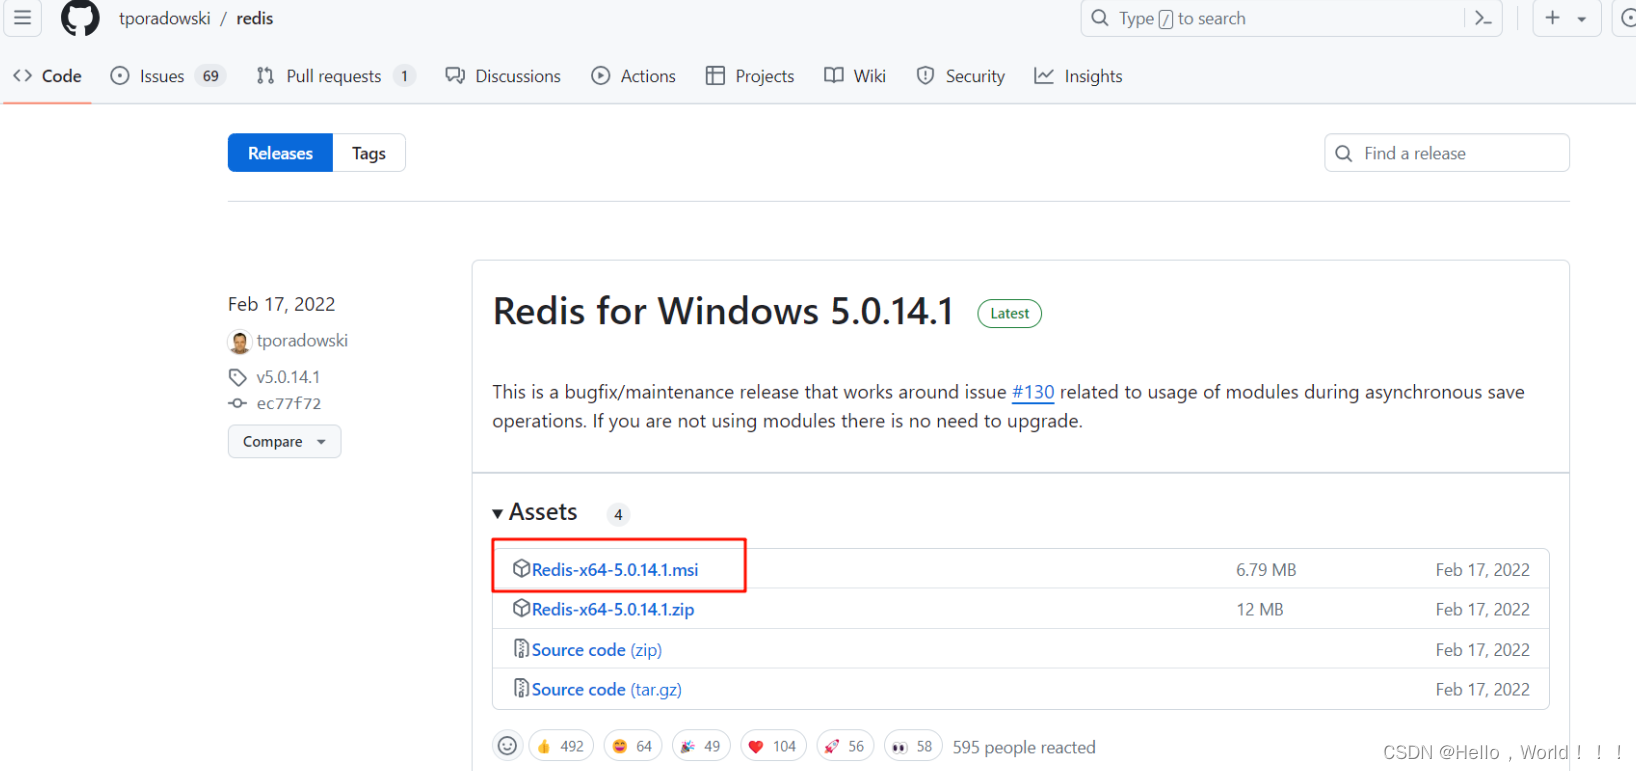Image resolution: width=1636 pixels, height=771 pixels.
Task: Click file icon beside Source code (zip)
Action: point(521,649)
